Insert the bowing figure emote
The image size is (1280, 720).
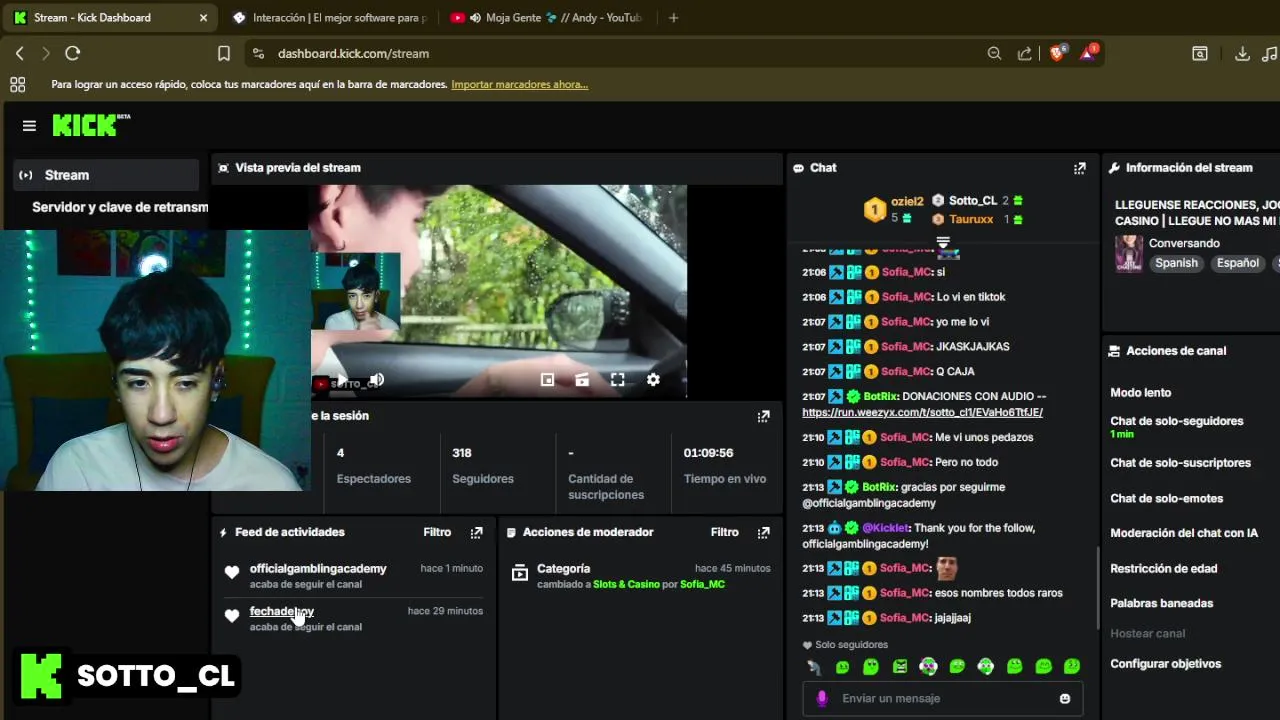[814, 667]
